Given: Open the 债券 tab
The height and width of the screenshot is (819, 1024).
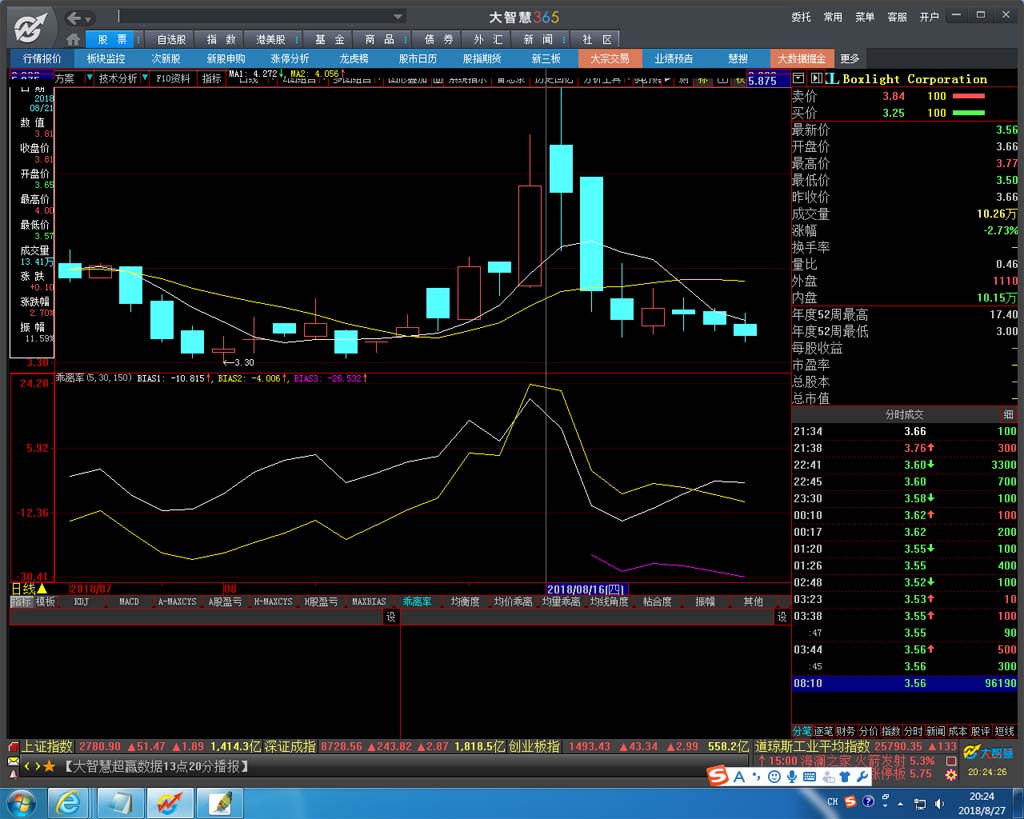Looking at the screenshot, I should pyautogui.click(x=438, y=40).
